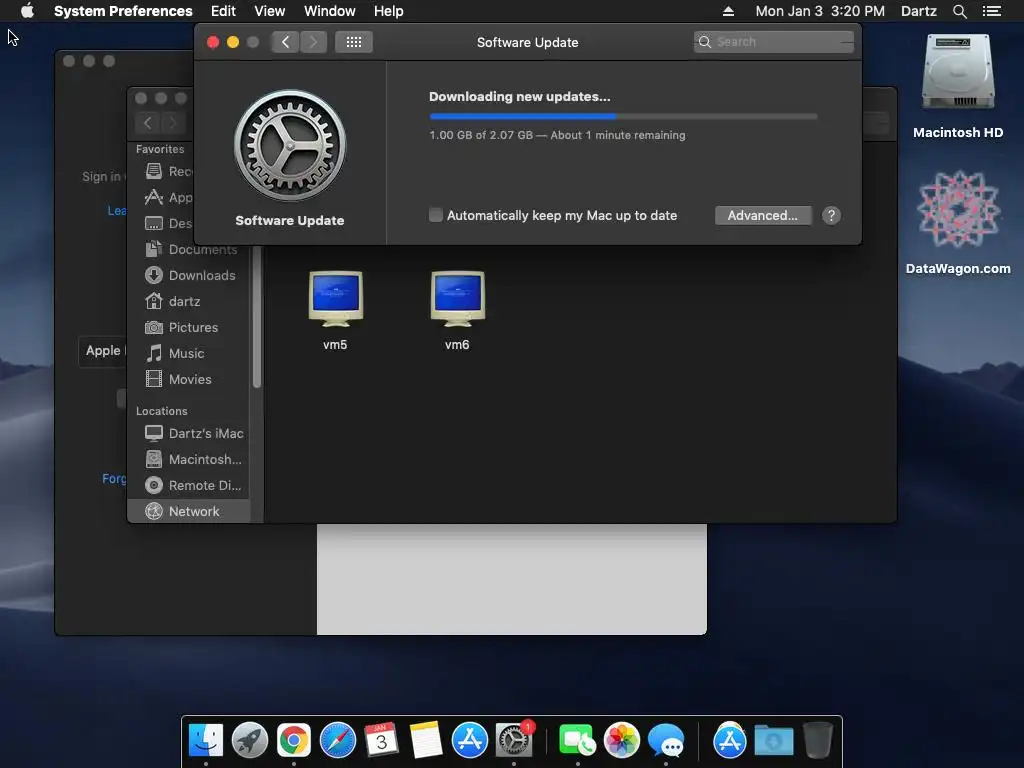The width and height of the screenshot is (1024, 768).
Task: Enable Automatically keep my Mac up to date
Action: coord(436,215)
